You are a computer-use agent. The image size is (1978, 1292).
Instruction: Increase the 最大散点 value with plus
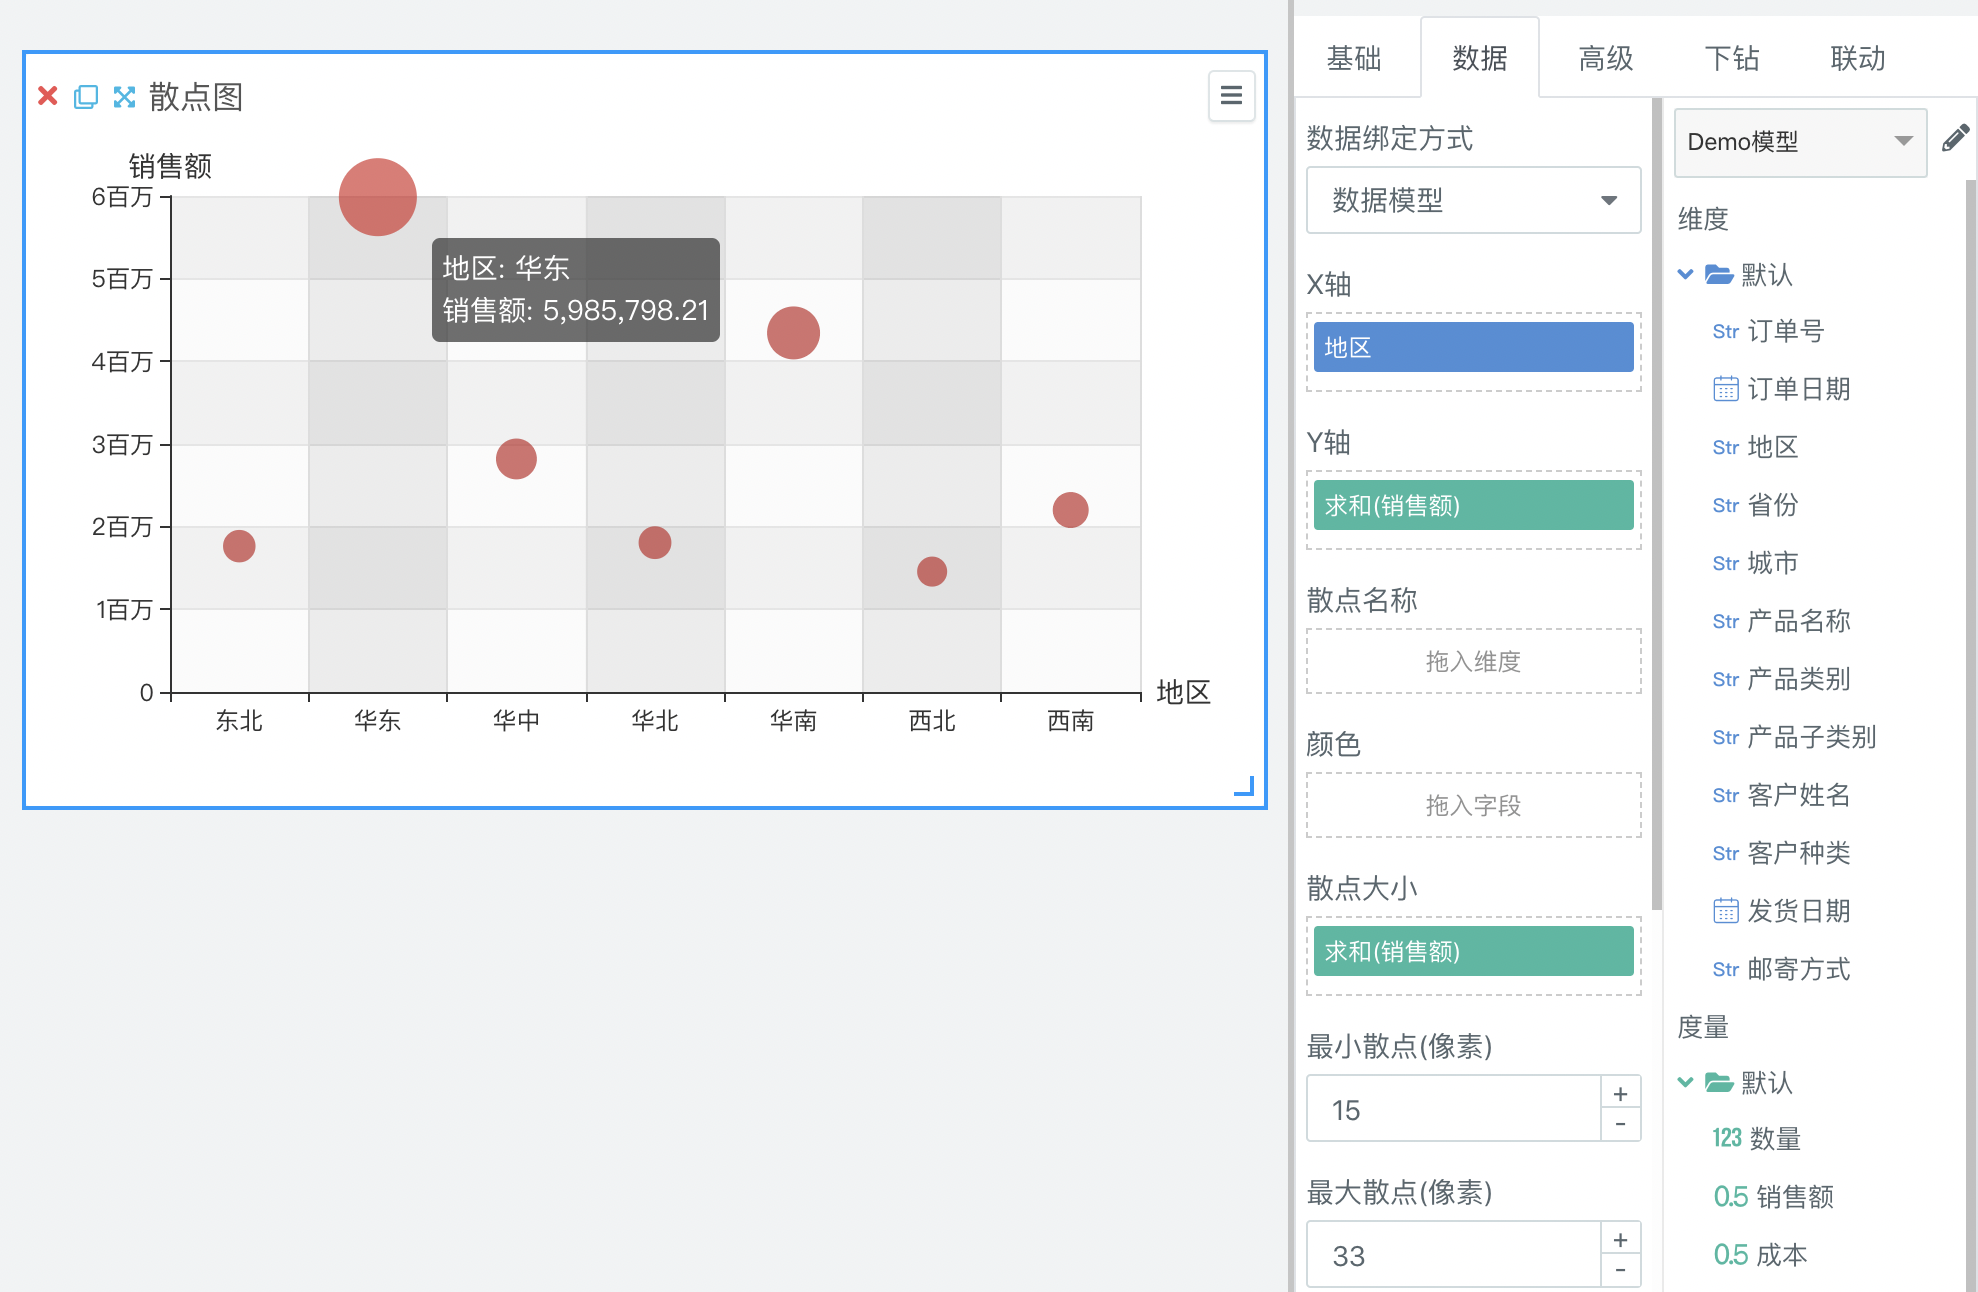point(1620,1239)
